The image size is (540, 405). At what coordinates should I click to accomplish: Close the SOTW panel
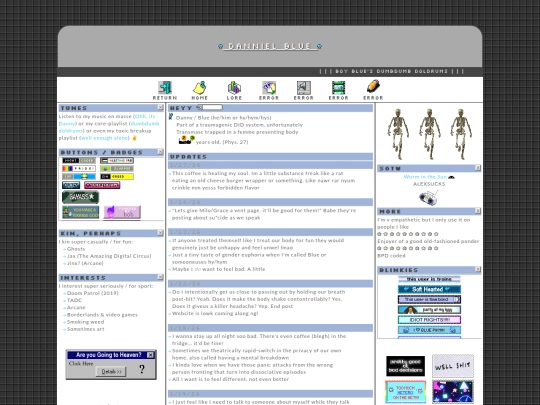478,168
